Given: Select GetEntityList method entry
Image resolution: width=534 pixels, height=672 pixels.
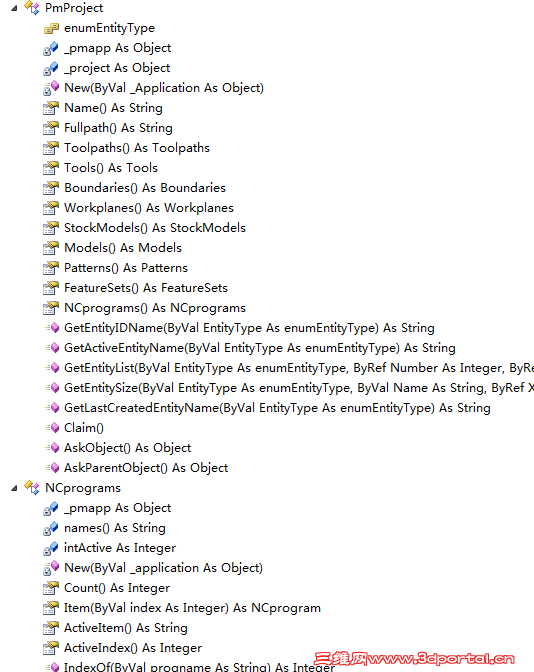Looking at the screenshot, I should coord(299,368).
